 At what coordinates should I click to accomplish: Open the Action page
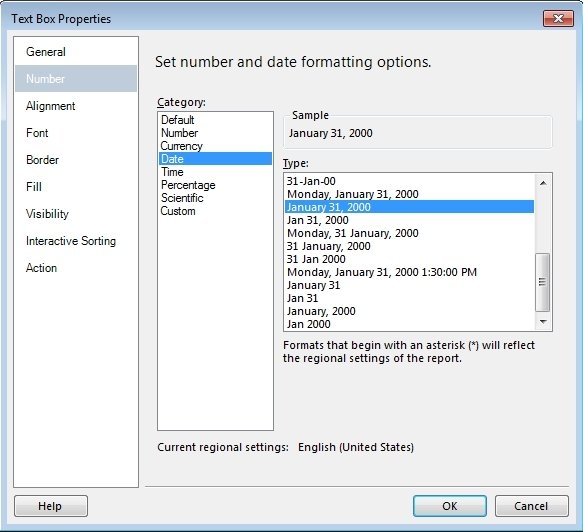[76, 268]
